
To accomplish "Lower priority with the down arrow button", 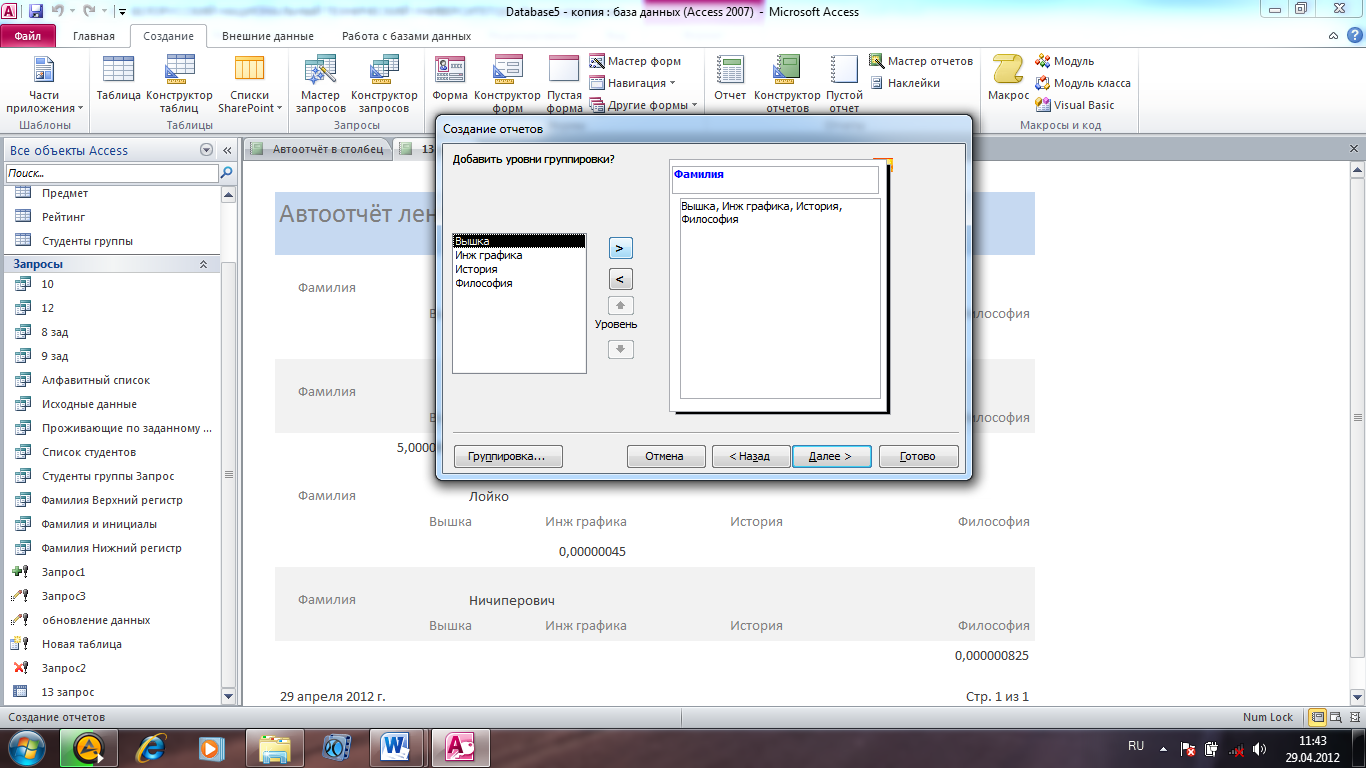I will (621, 349).
